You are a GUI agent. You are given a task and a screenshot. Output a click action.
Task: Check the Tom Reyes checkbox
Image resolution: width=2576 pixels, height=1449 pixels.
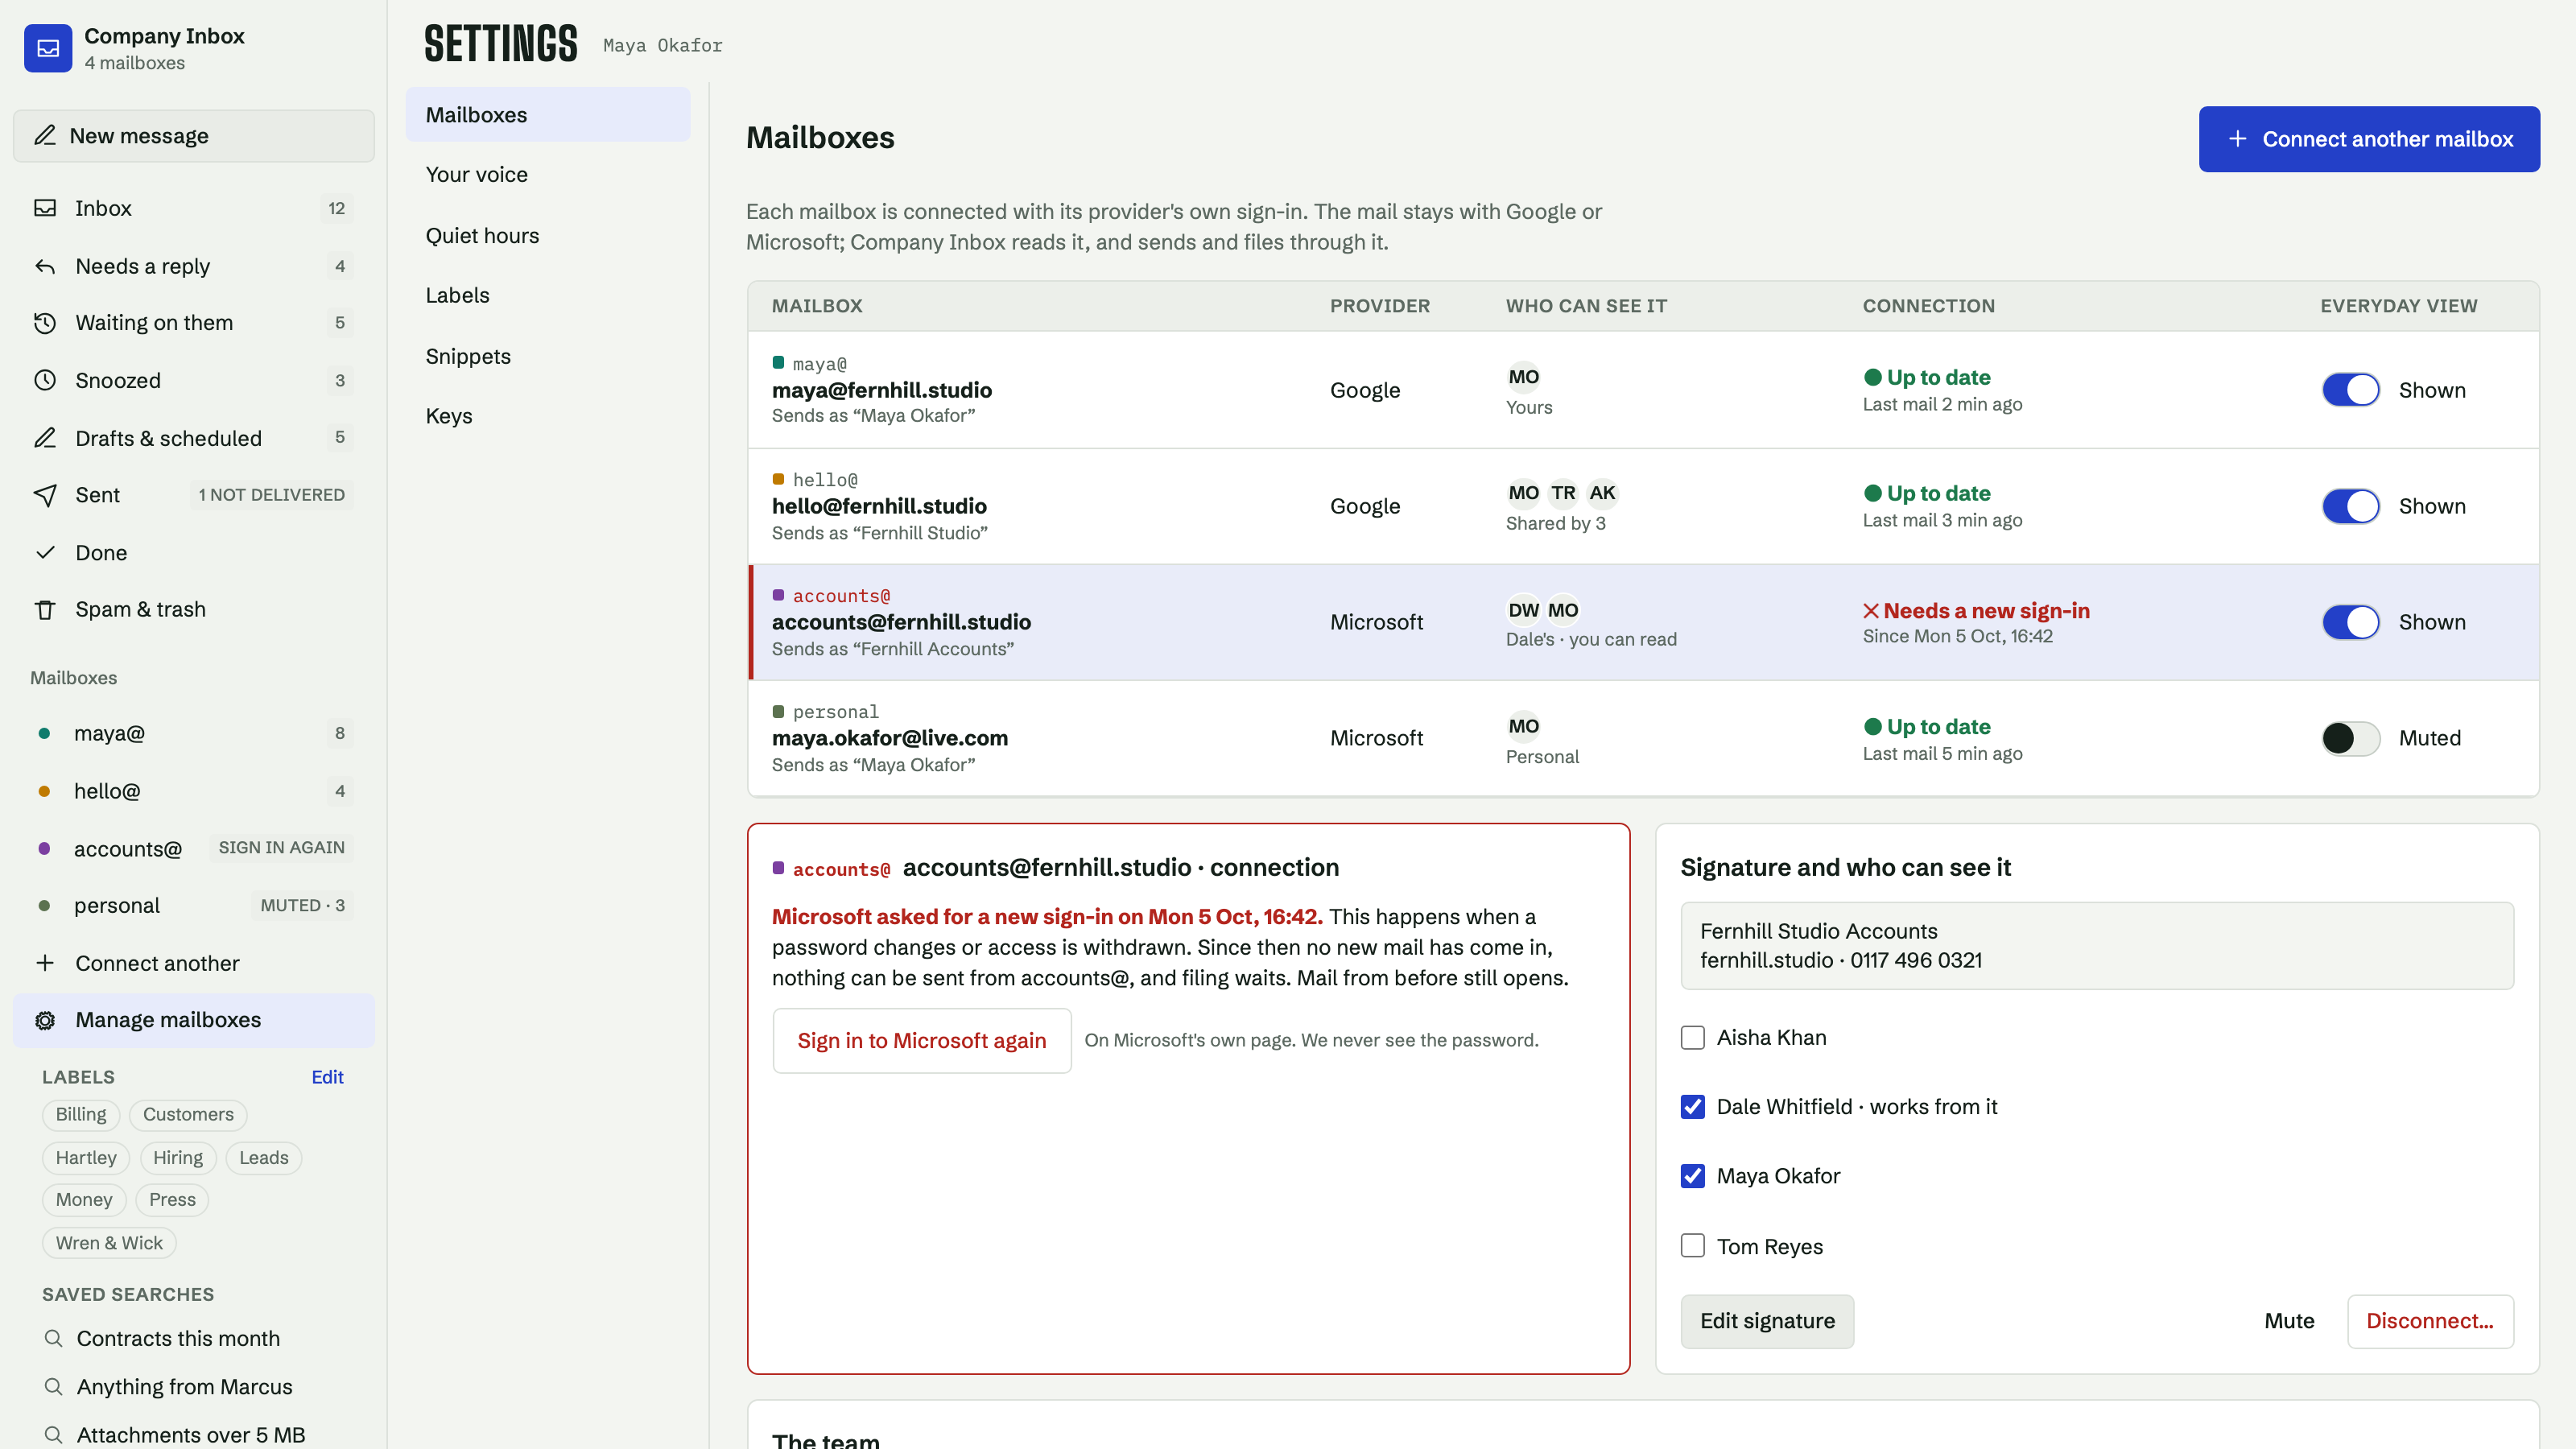1693,1246
